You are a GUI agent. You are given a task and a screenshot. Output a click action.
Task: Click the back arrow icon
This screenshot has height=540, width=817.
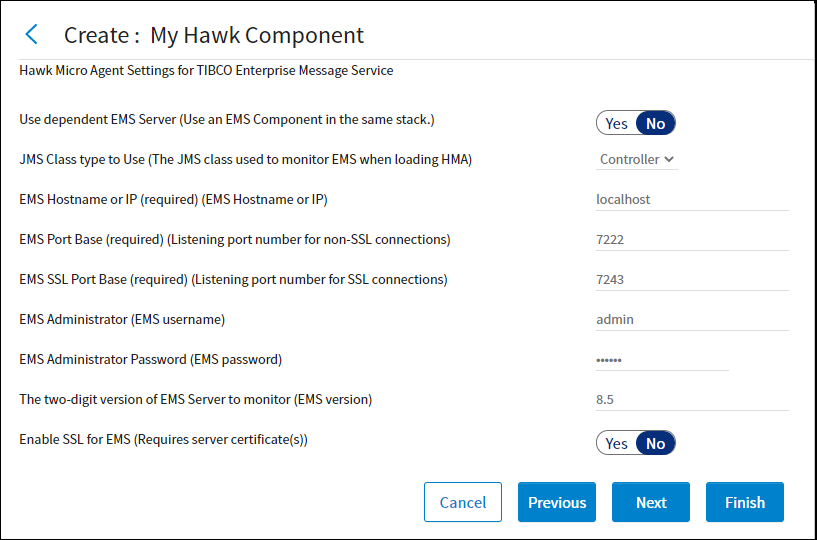31,35
